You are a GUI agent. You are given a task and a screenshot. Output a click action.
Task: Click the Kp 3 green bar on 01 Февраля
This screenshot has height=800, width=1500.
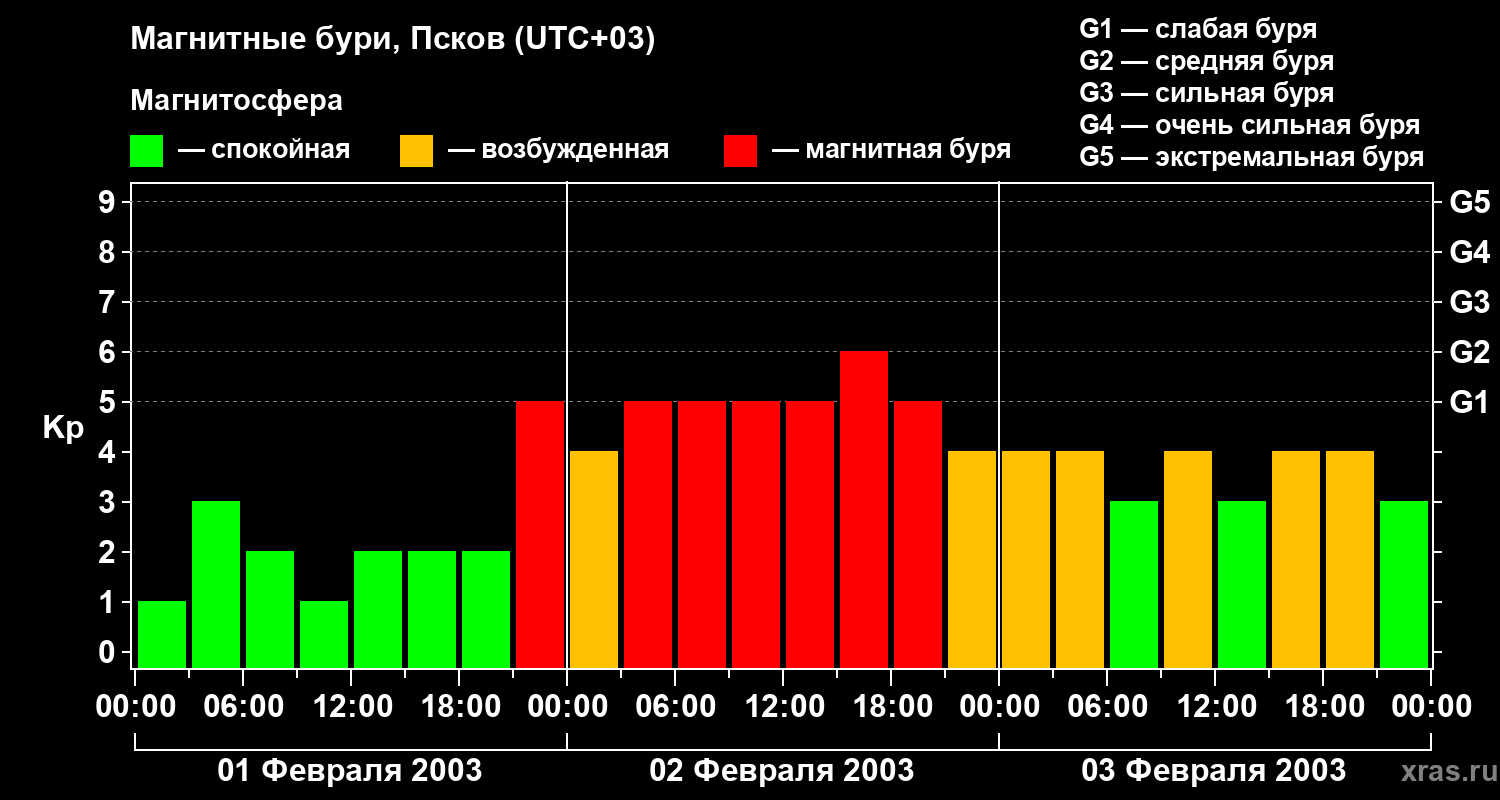tap(216, 585)
